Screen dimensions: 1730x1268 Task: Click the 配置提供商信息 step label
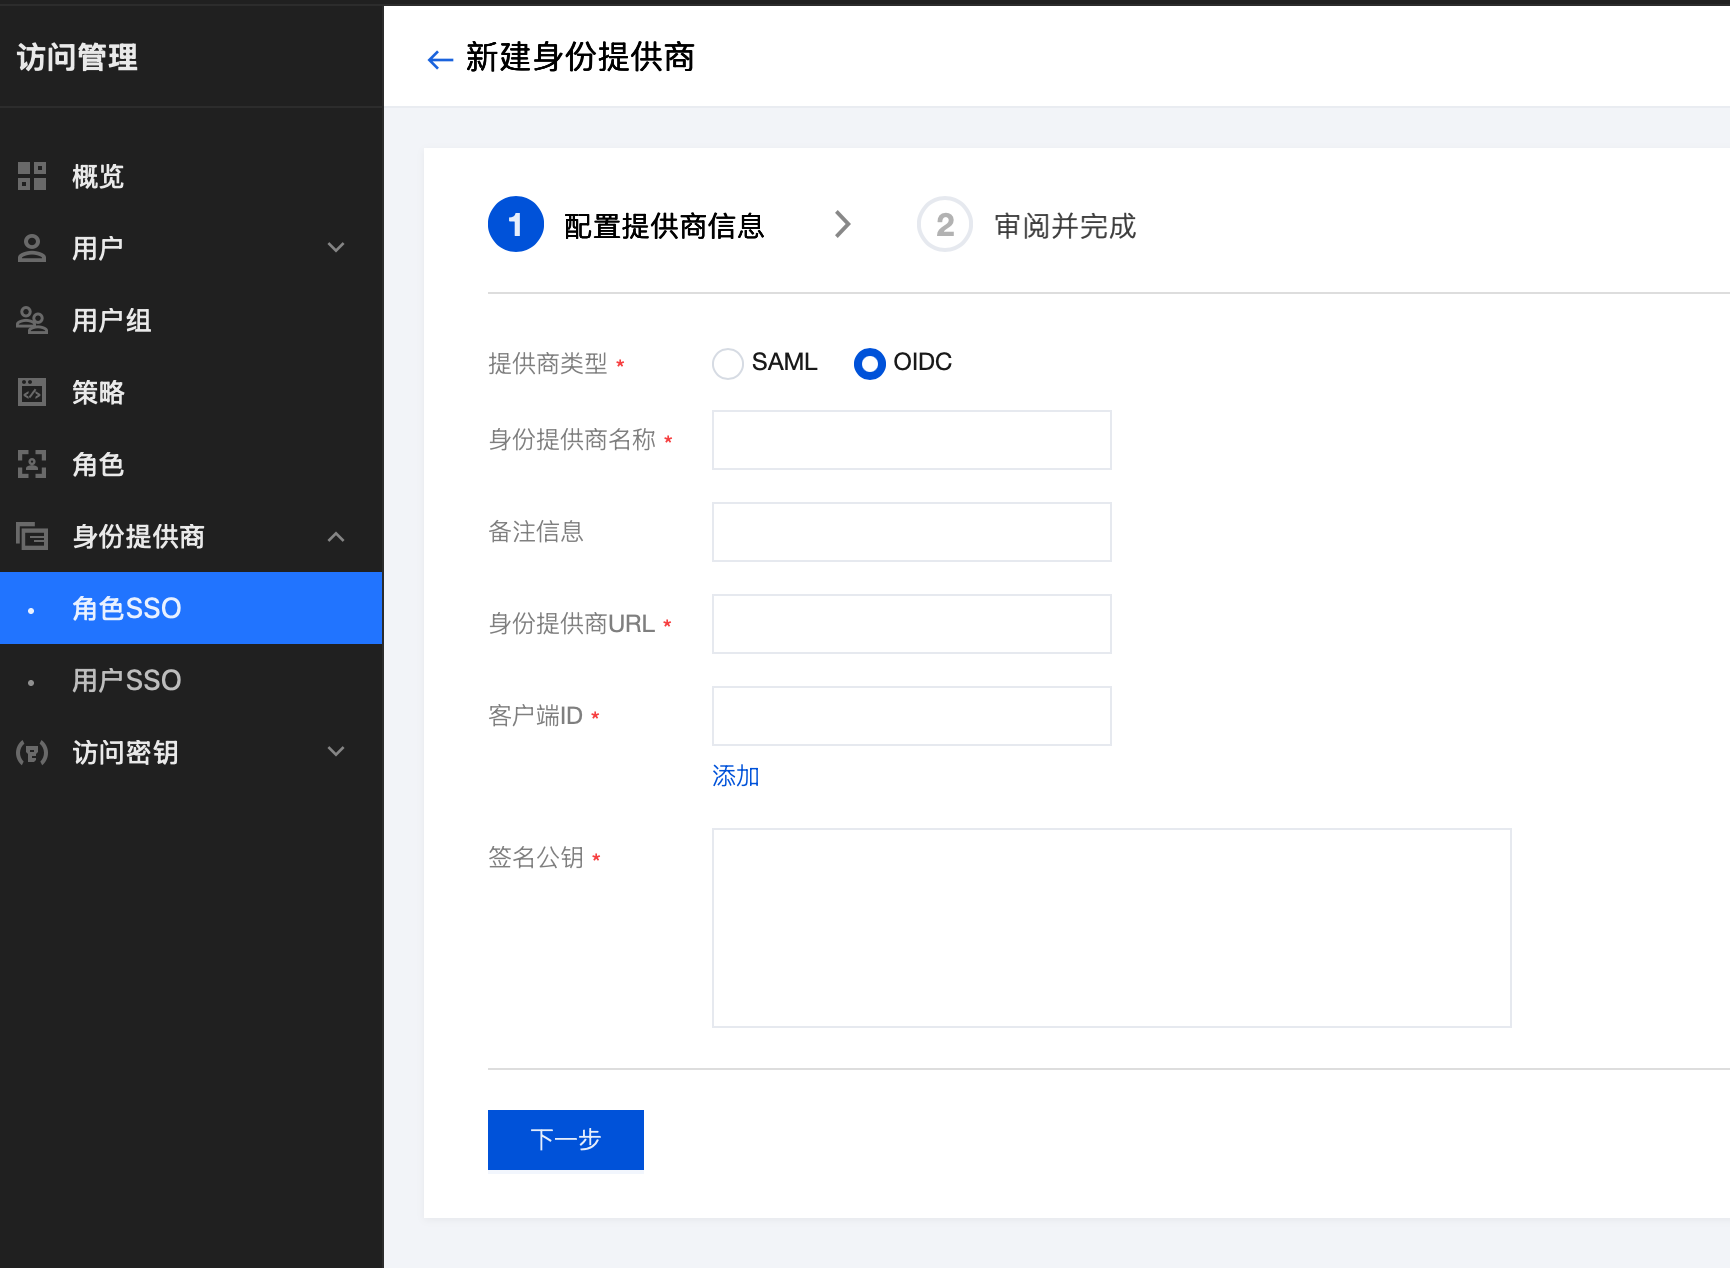(x=664, y=226)
